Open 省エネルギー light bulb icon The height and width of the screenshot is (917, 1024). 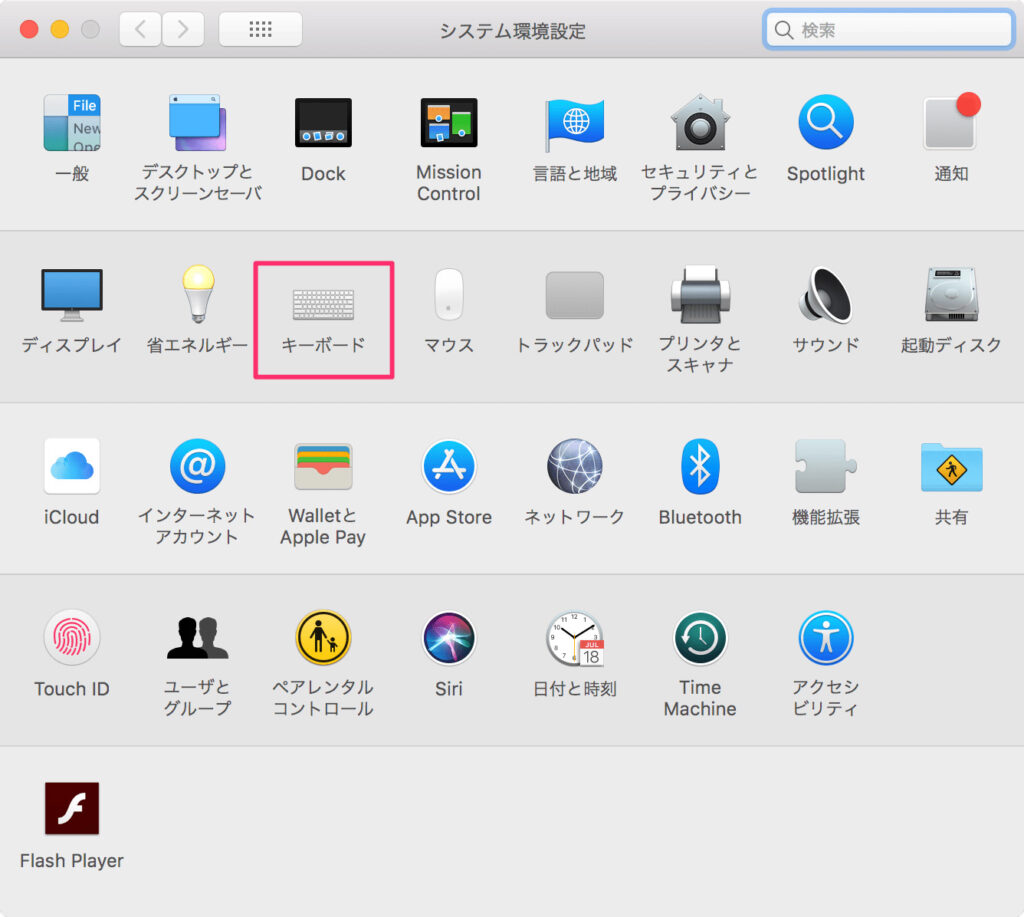click(x=198, y=294)
